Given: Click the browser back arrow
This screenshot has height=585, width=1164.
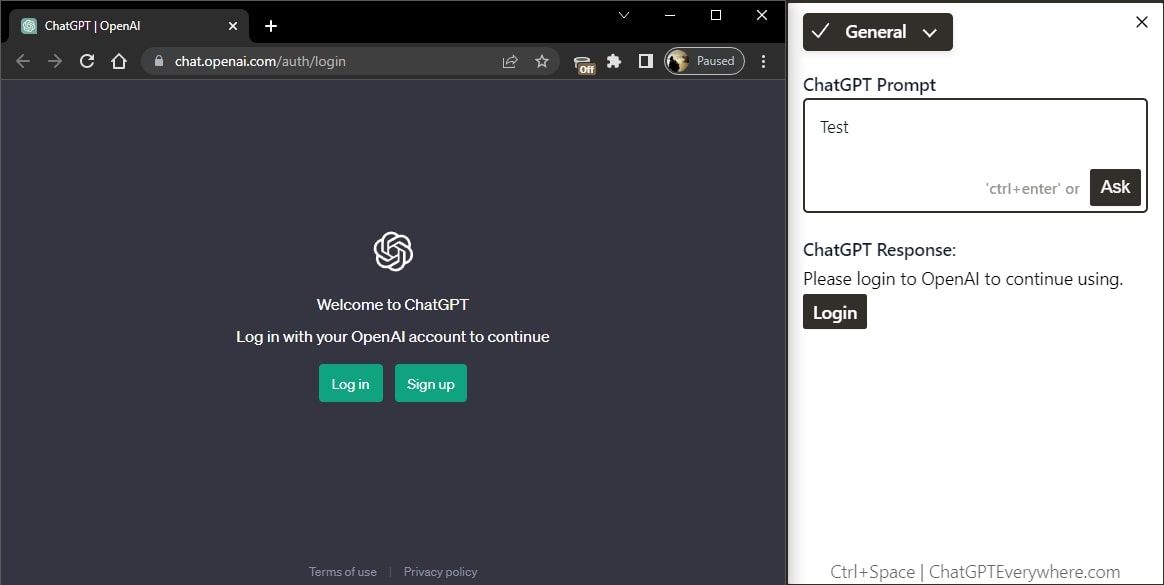Looking at the screenshot, I should [23, 62].
